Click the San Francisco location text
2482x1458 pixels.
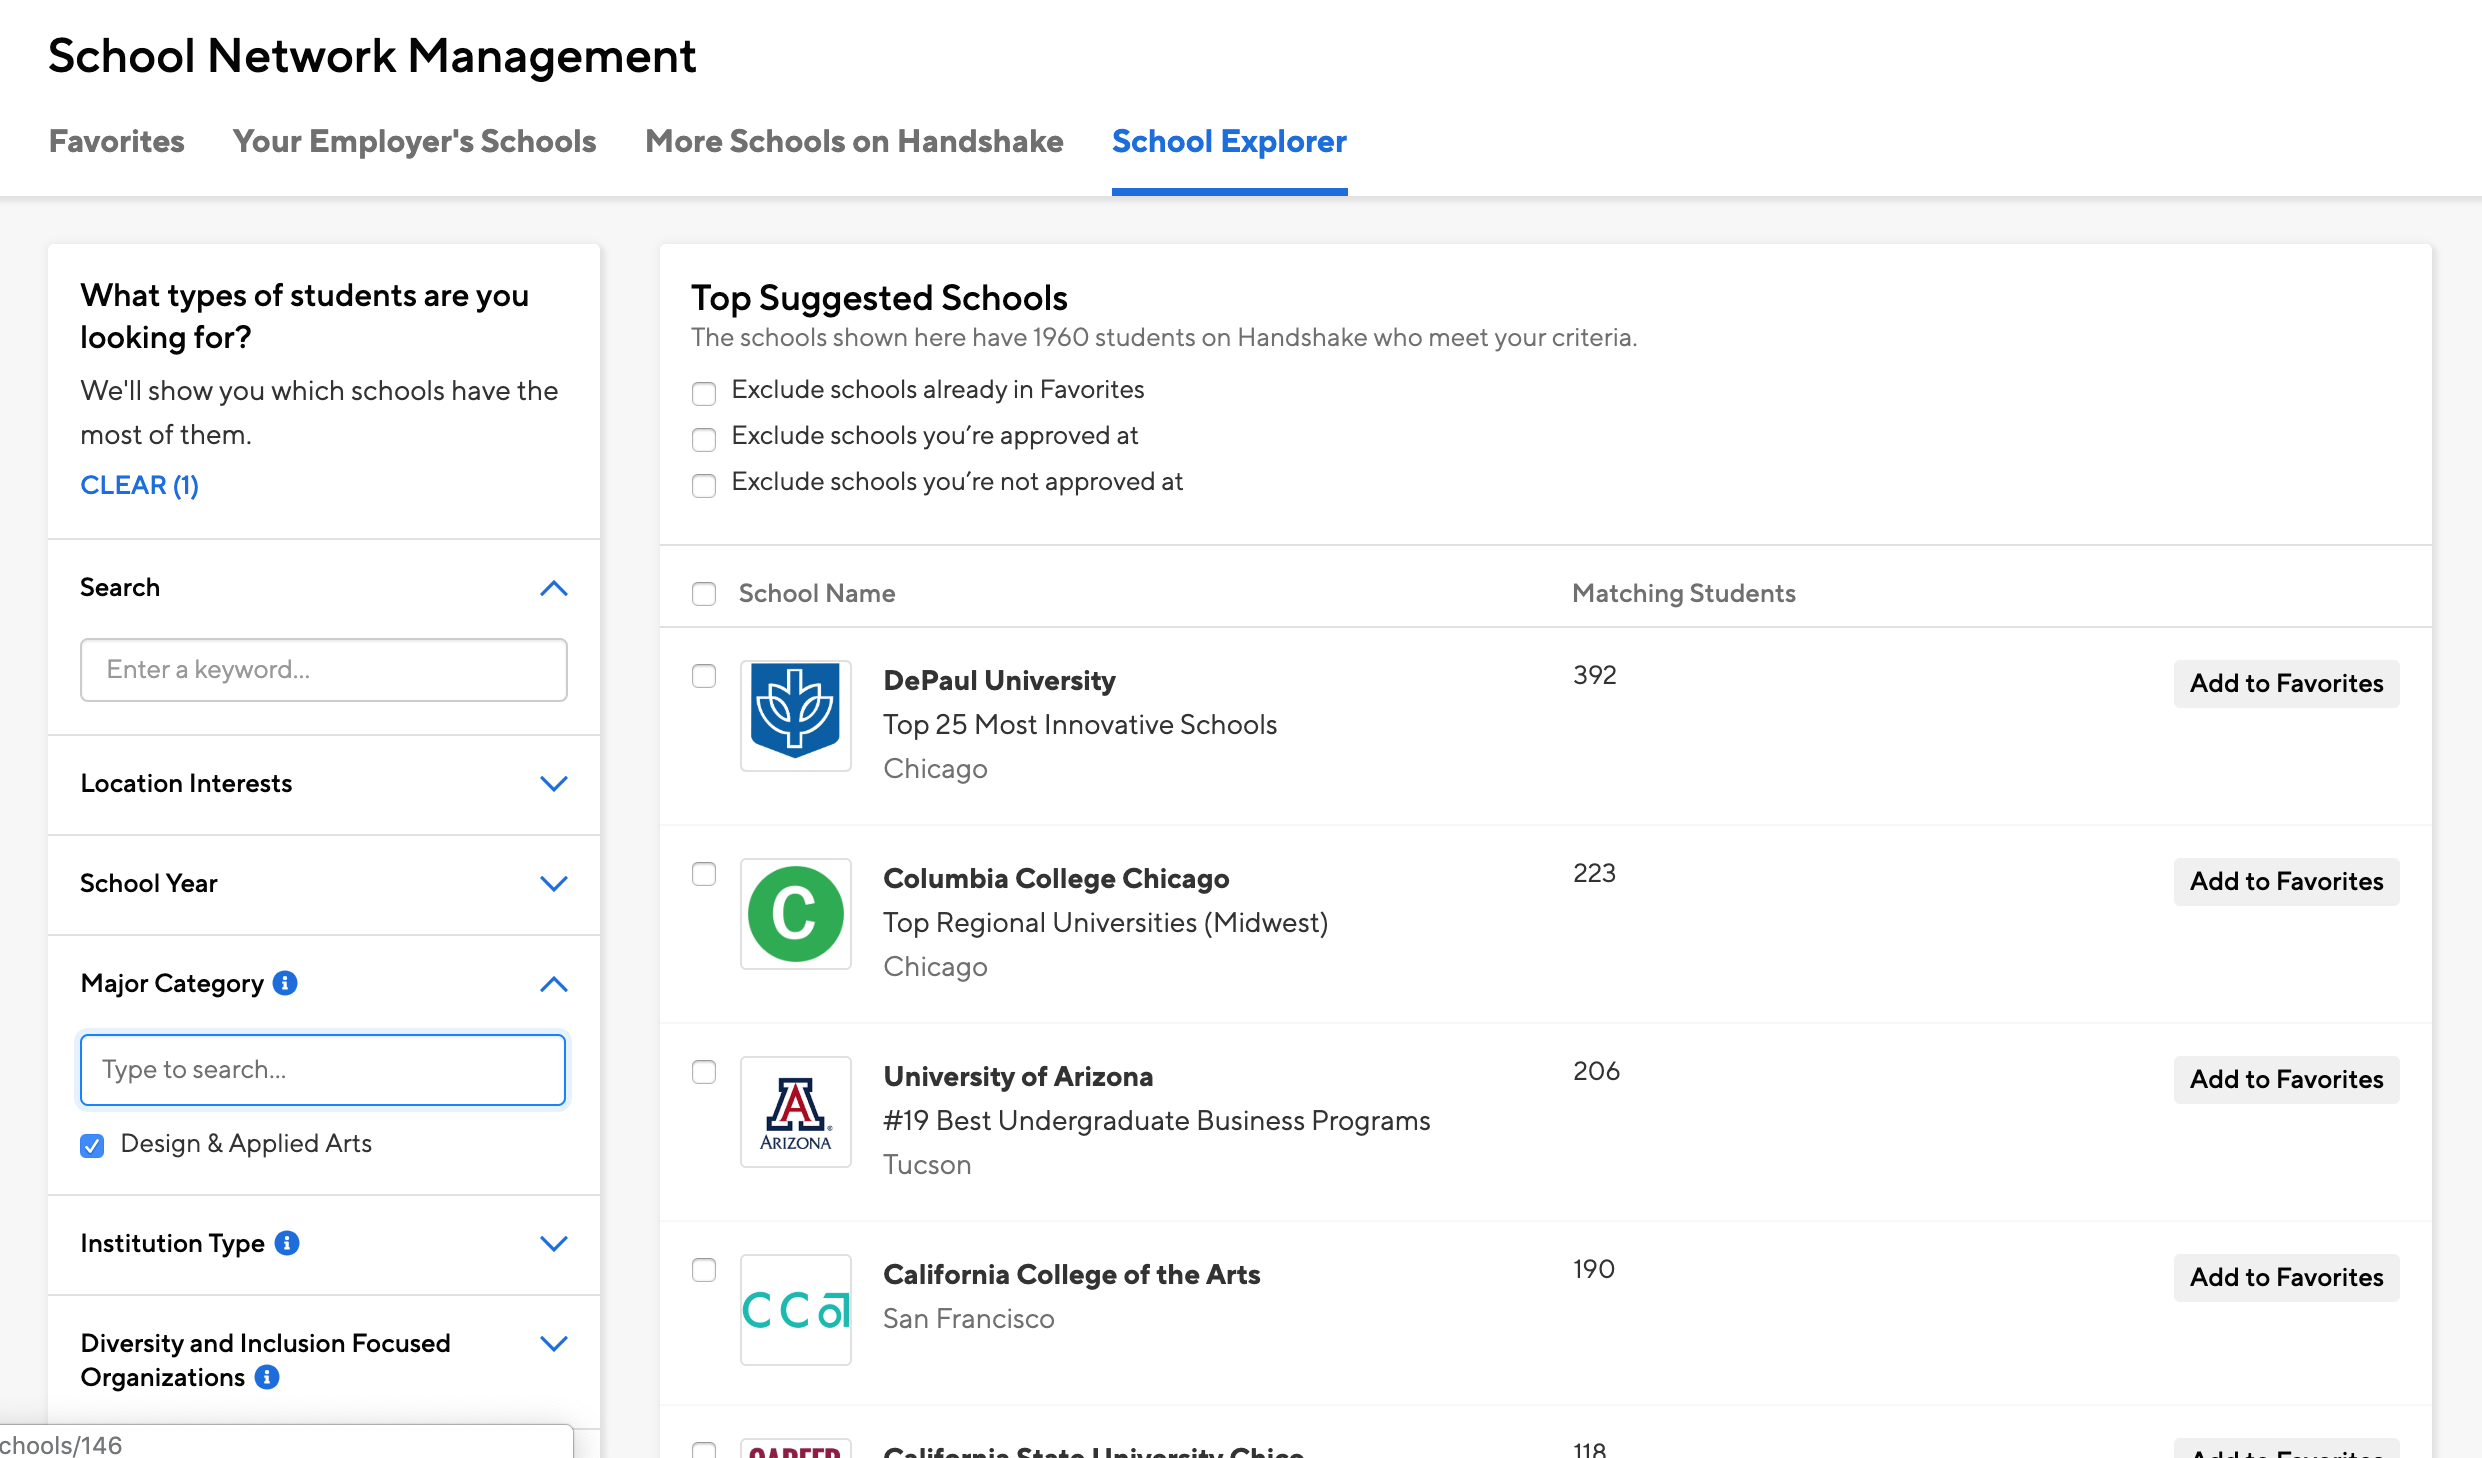pyautogui.click(x=969, y=1318)
